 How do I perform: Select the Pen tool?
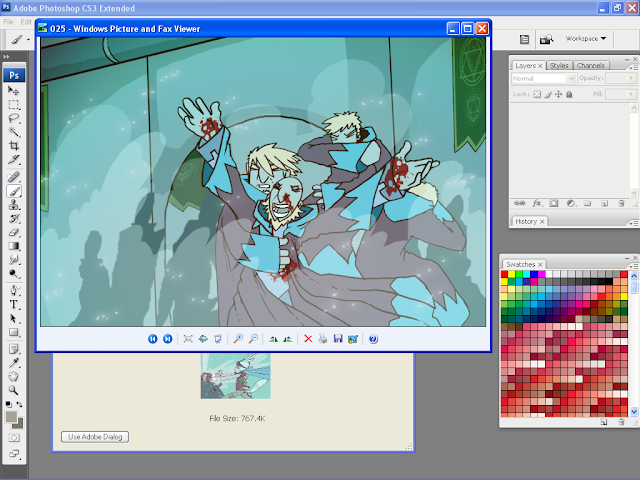(x=13, y=290)
